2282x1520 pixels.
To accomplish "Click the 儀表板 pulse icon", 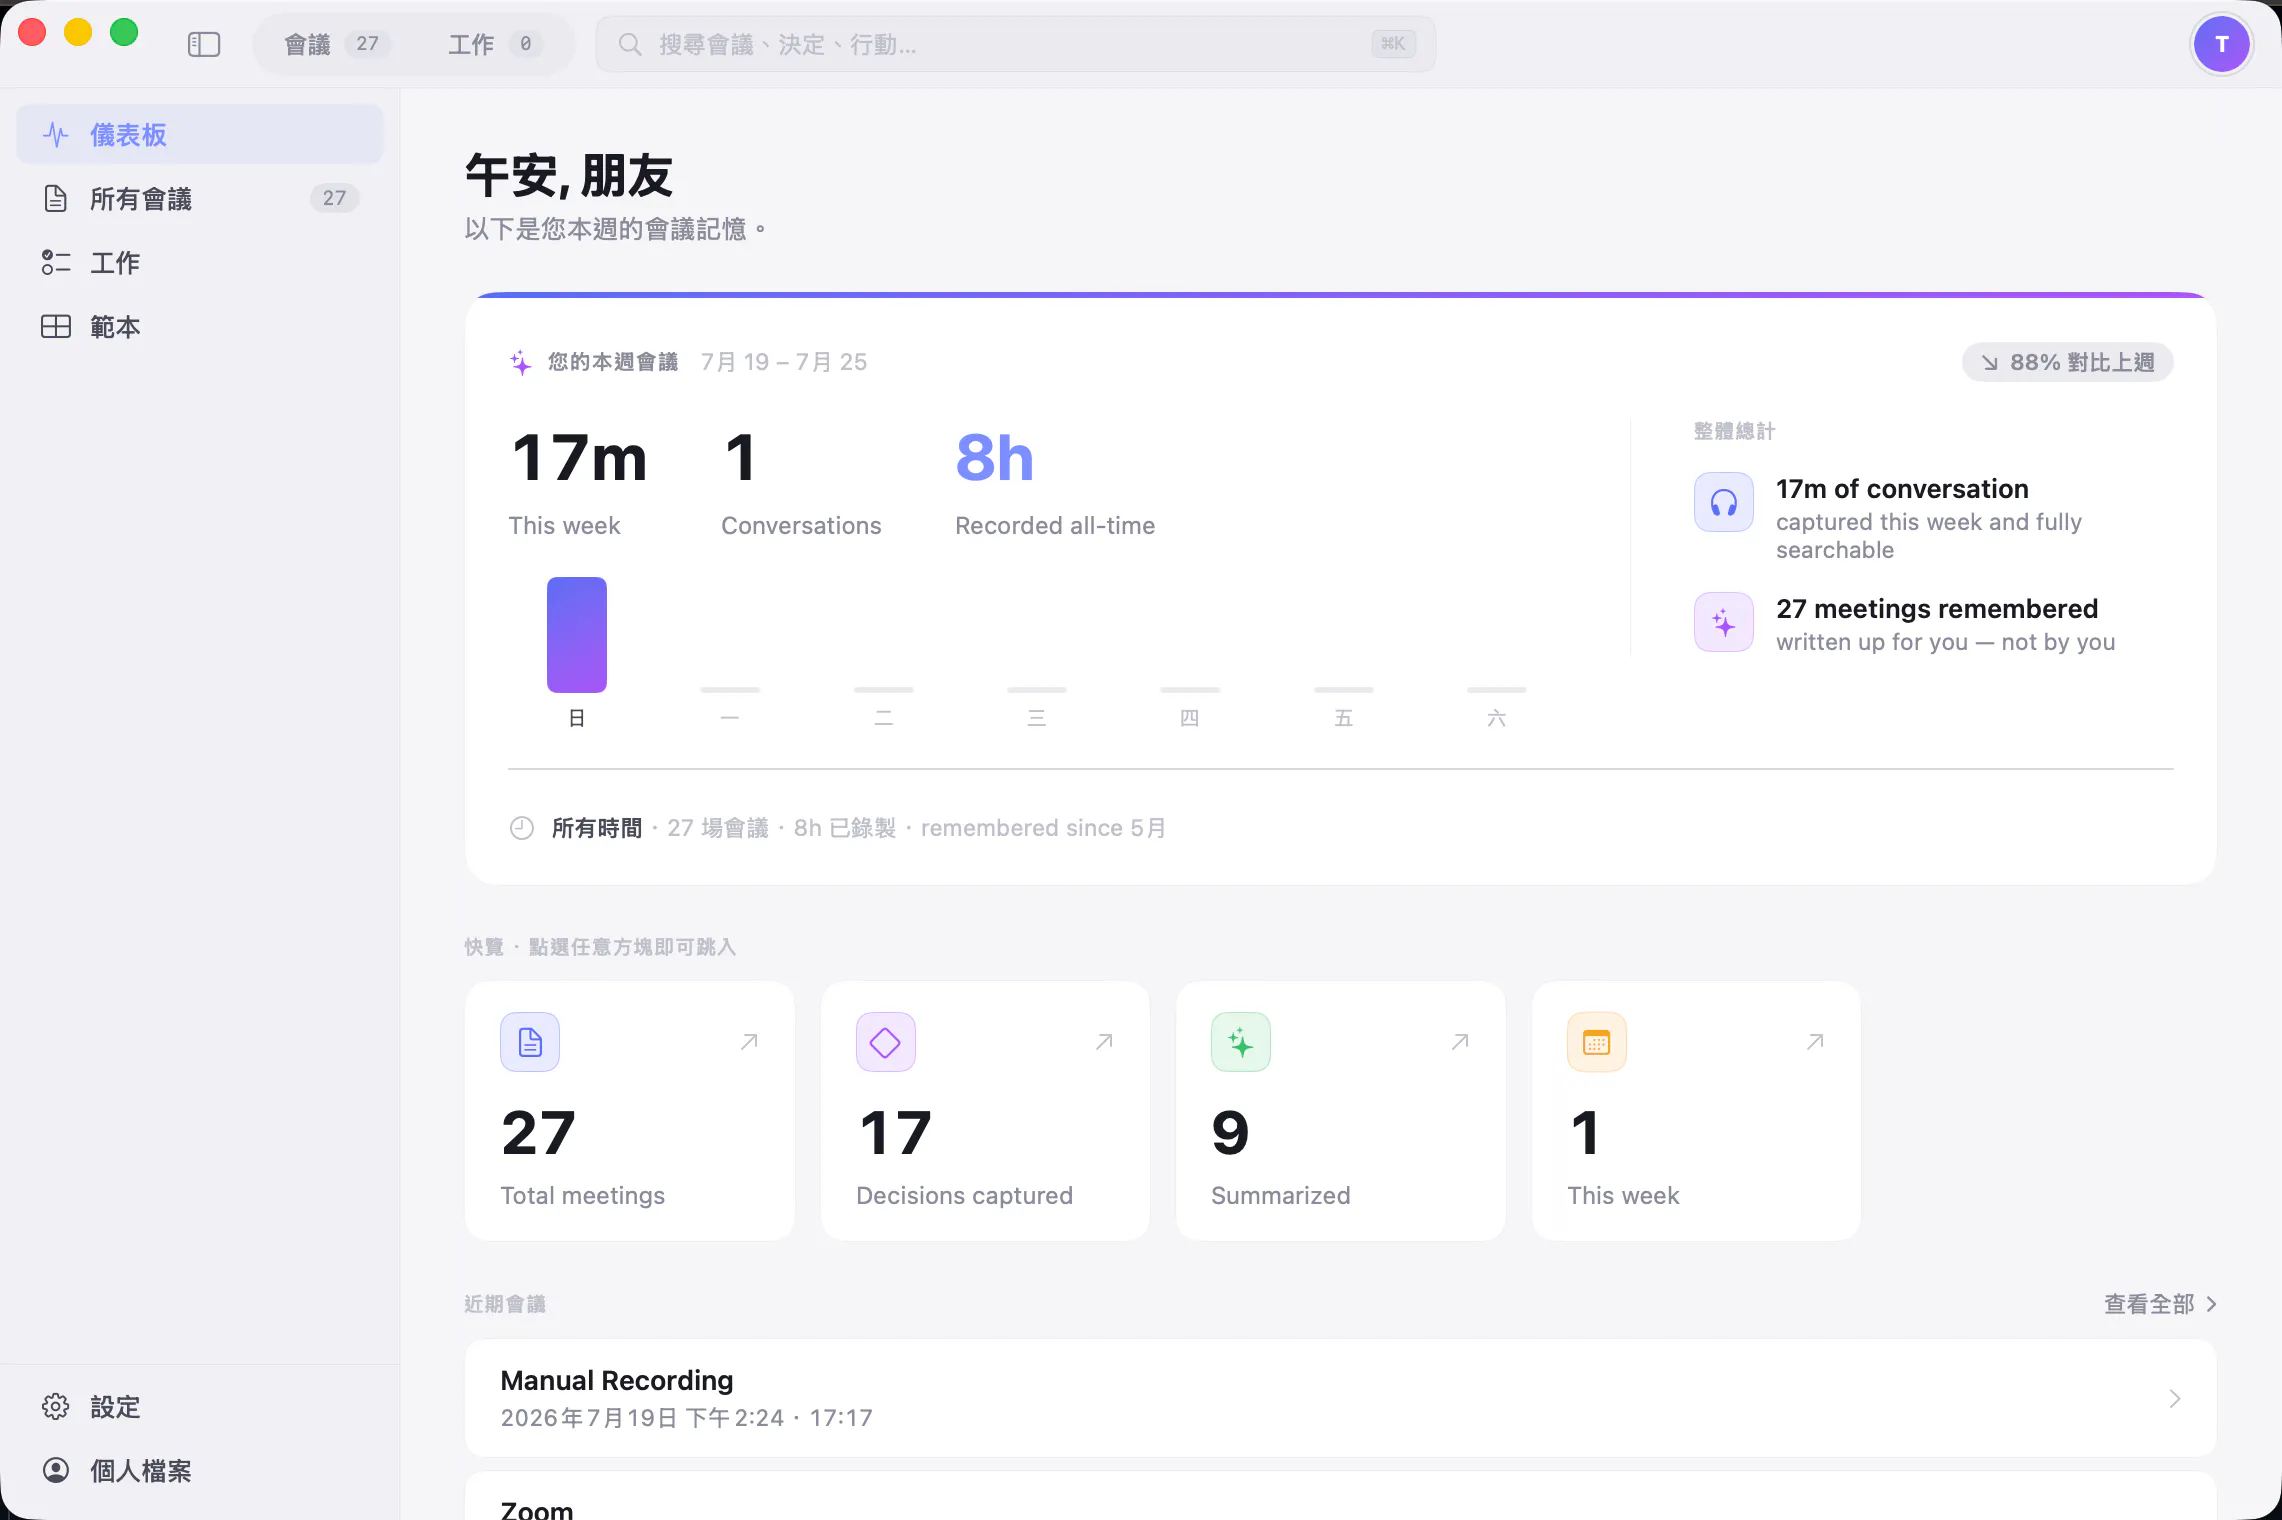I will [56, 134].
